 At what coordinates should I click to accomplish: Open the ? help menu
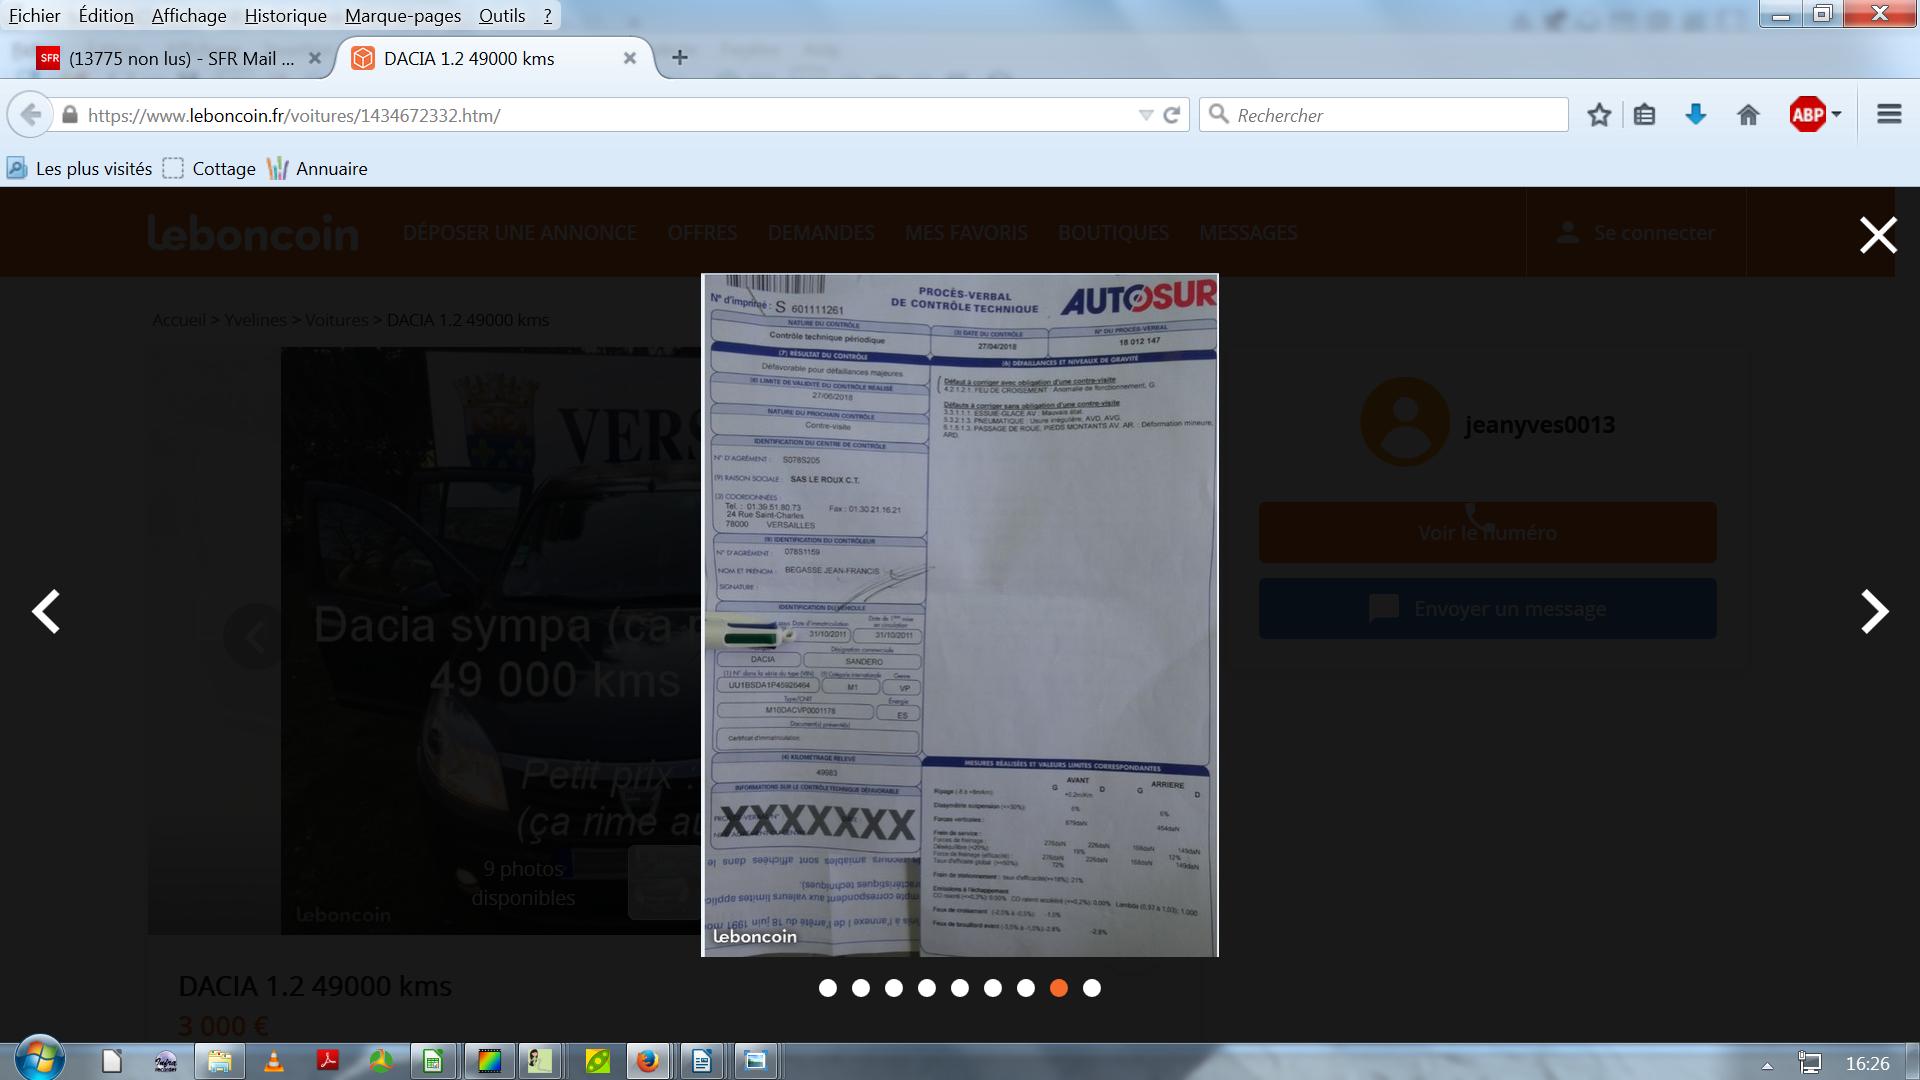[x=547, y=15]
